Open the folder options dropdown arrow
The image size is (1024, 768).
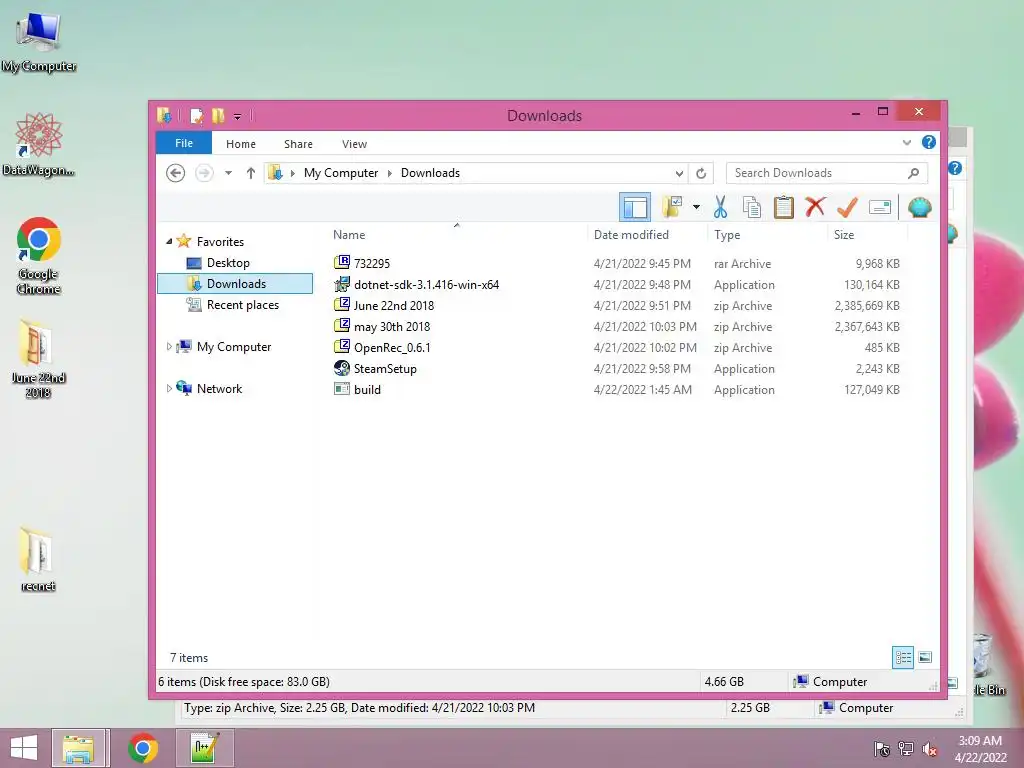tap(696, 208)
